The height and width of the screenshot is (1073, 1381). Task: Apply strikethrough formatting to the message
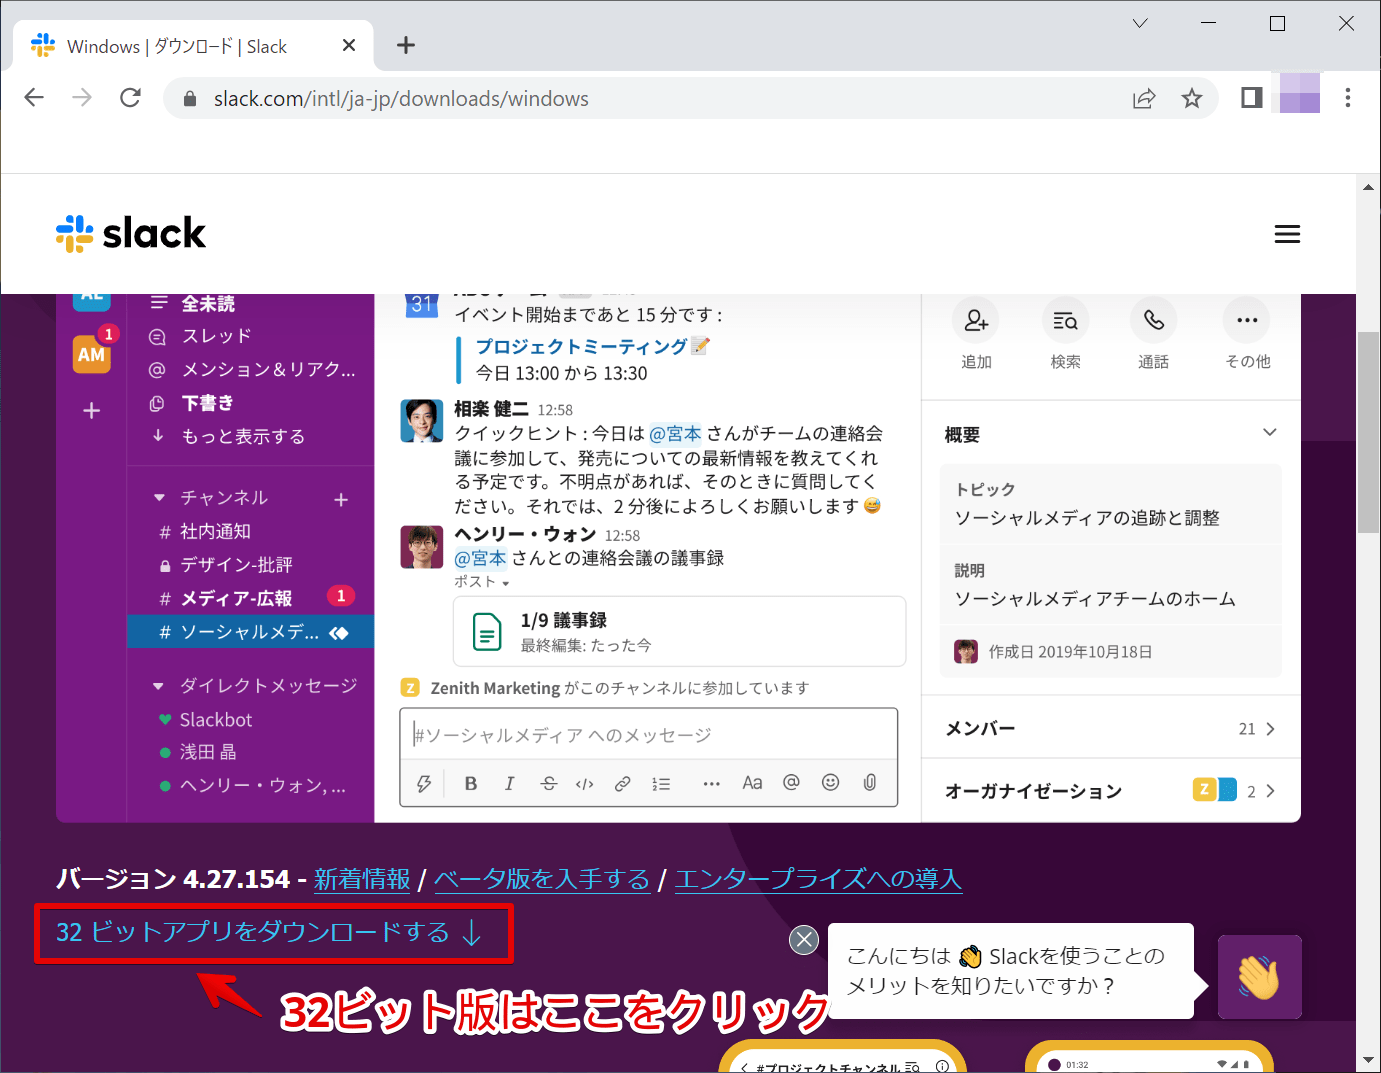point(548,783)
